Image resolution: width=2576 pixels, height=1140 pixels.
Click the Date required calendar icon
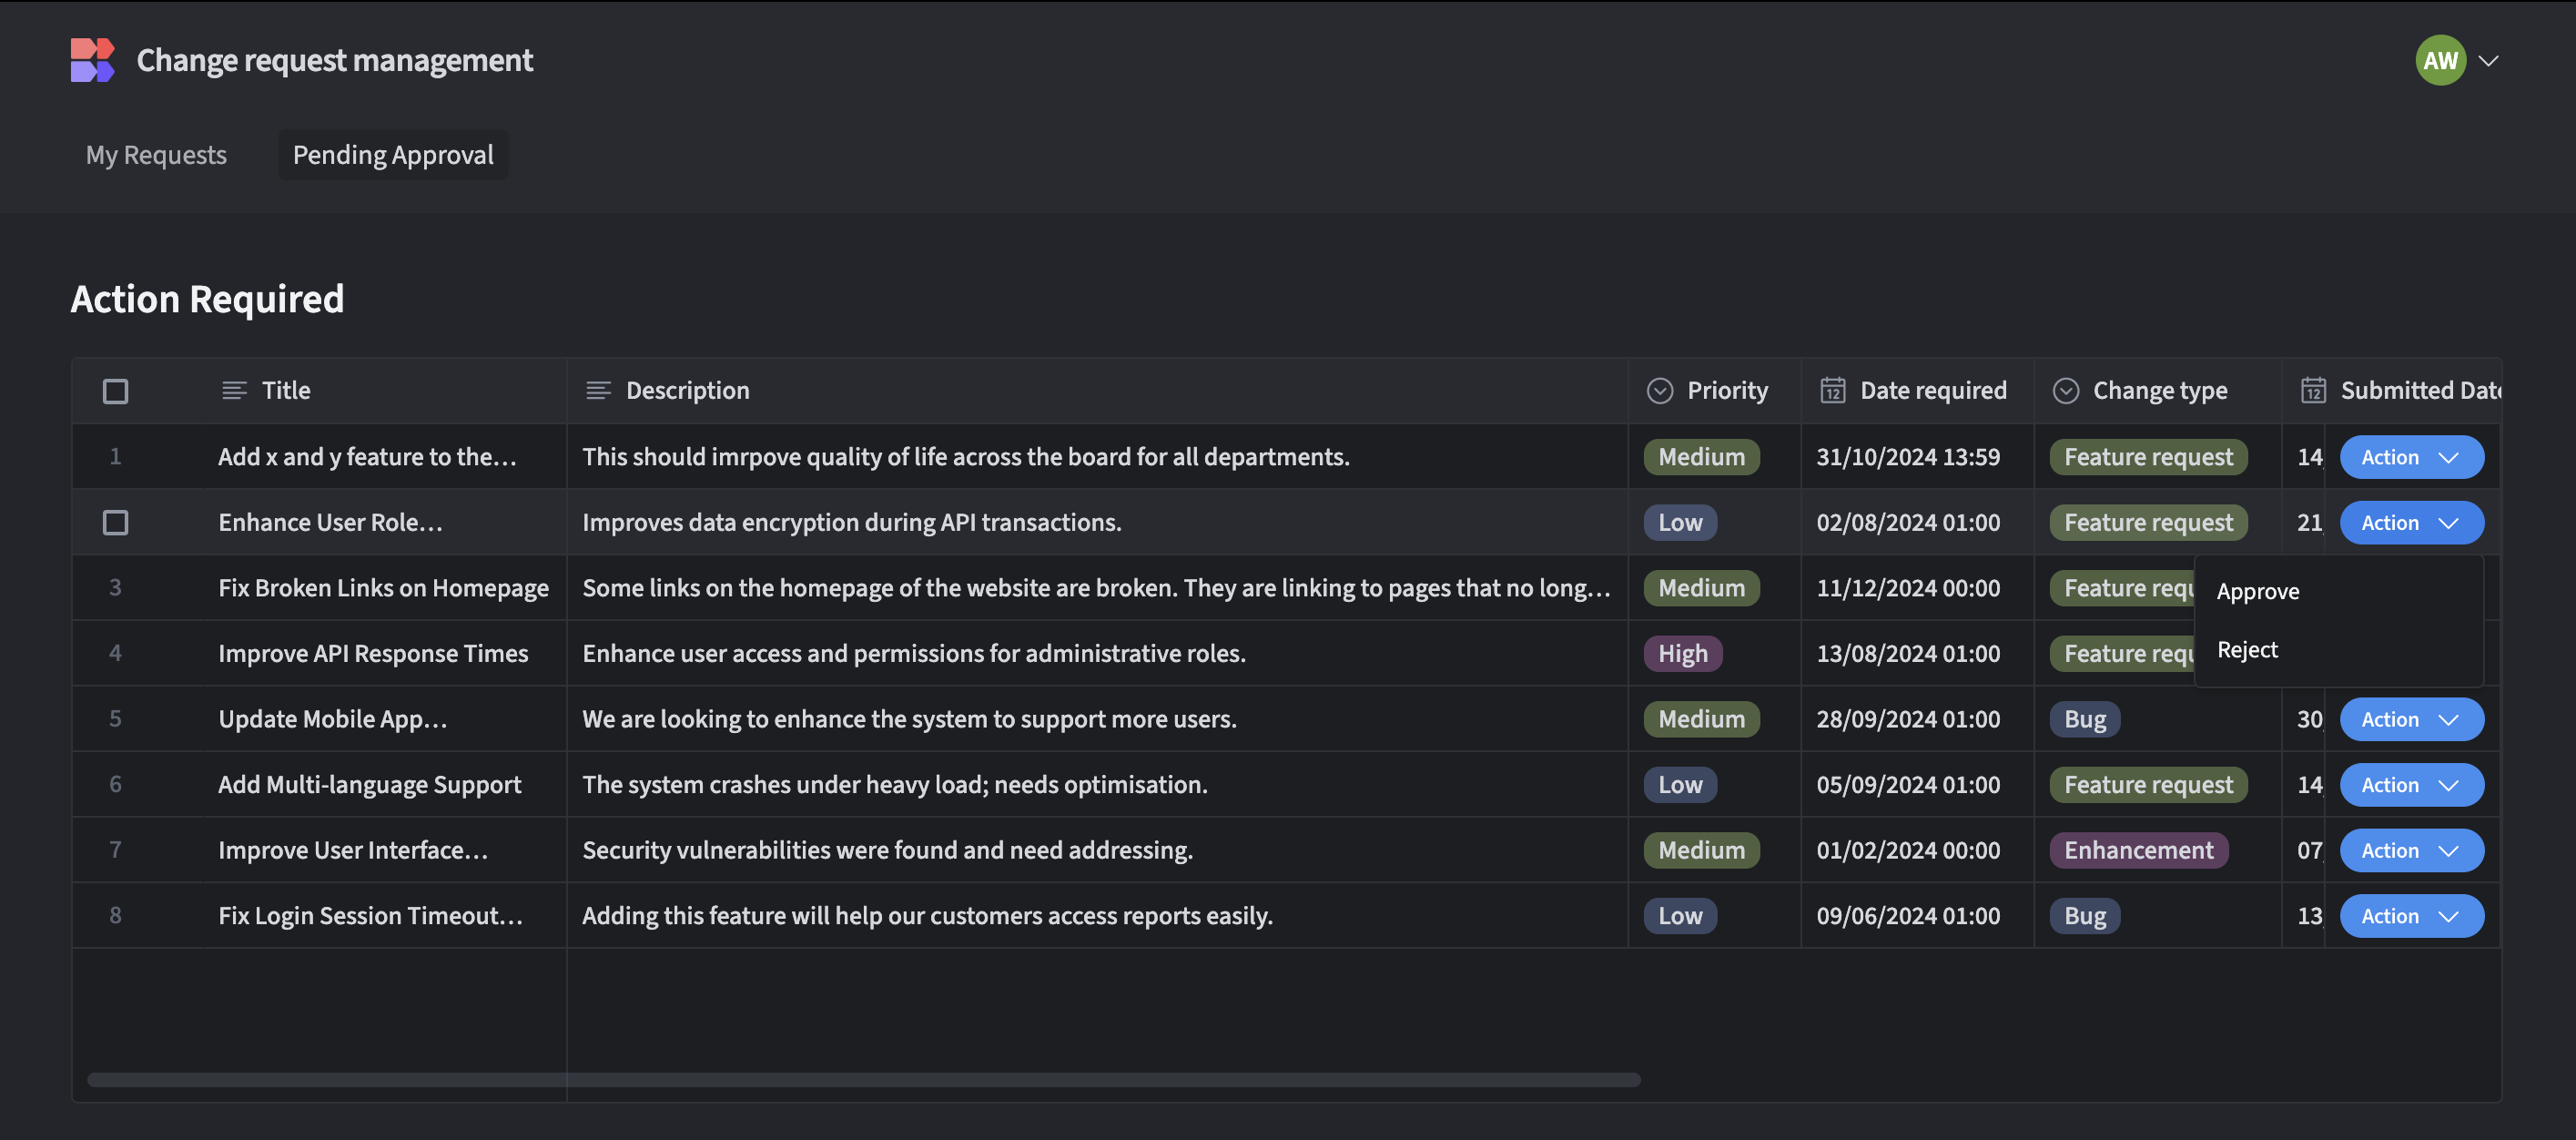coord(1832,391)
